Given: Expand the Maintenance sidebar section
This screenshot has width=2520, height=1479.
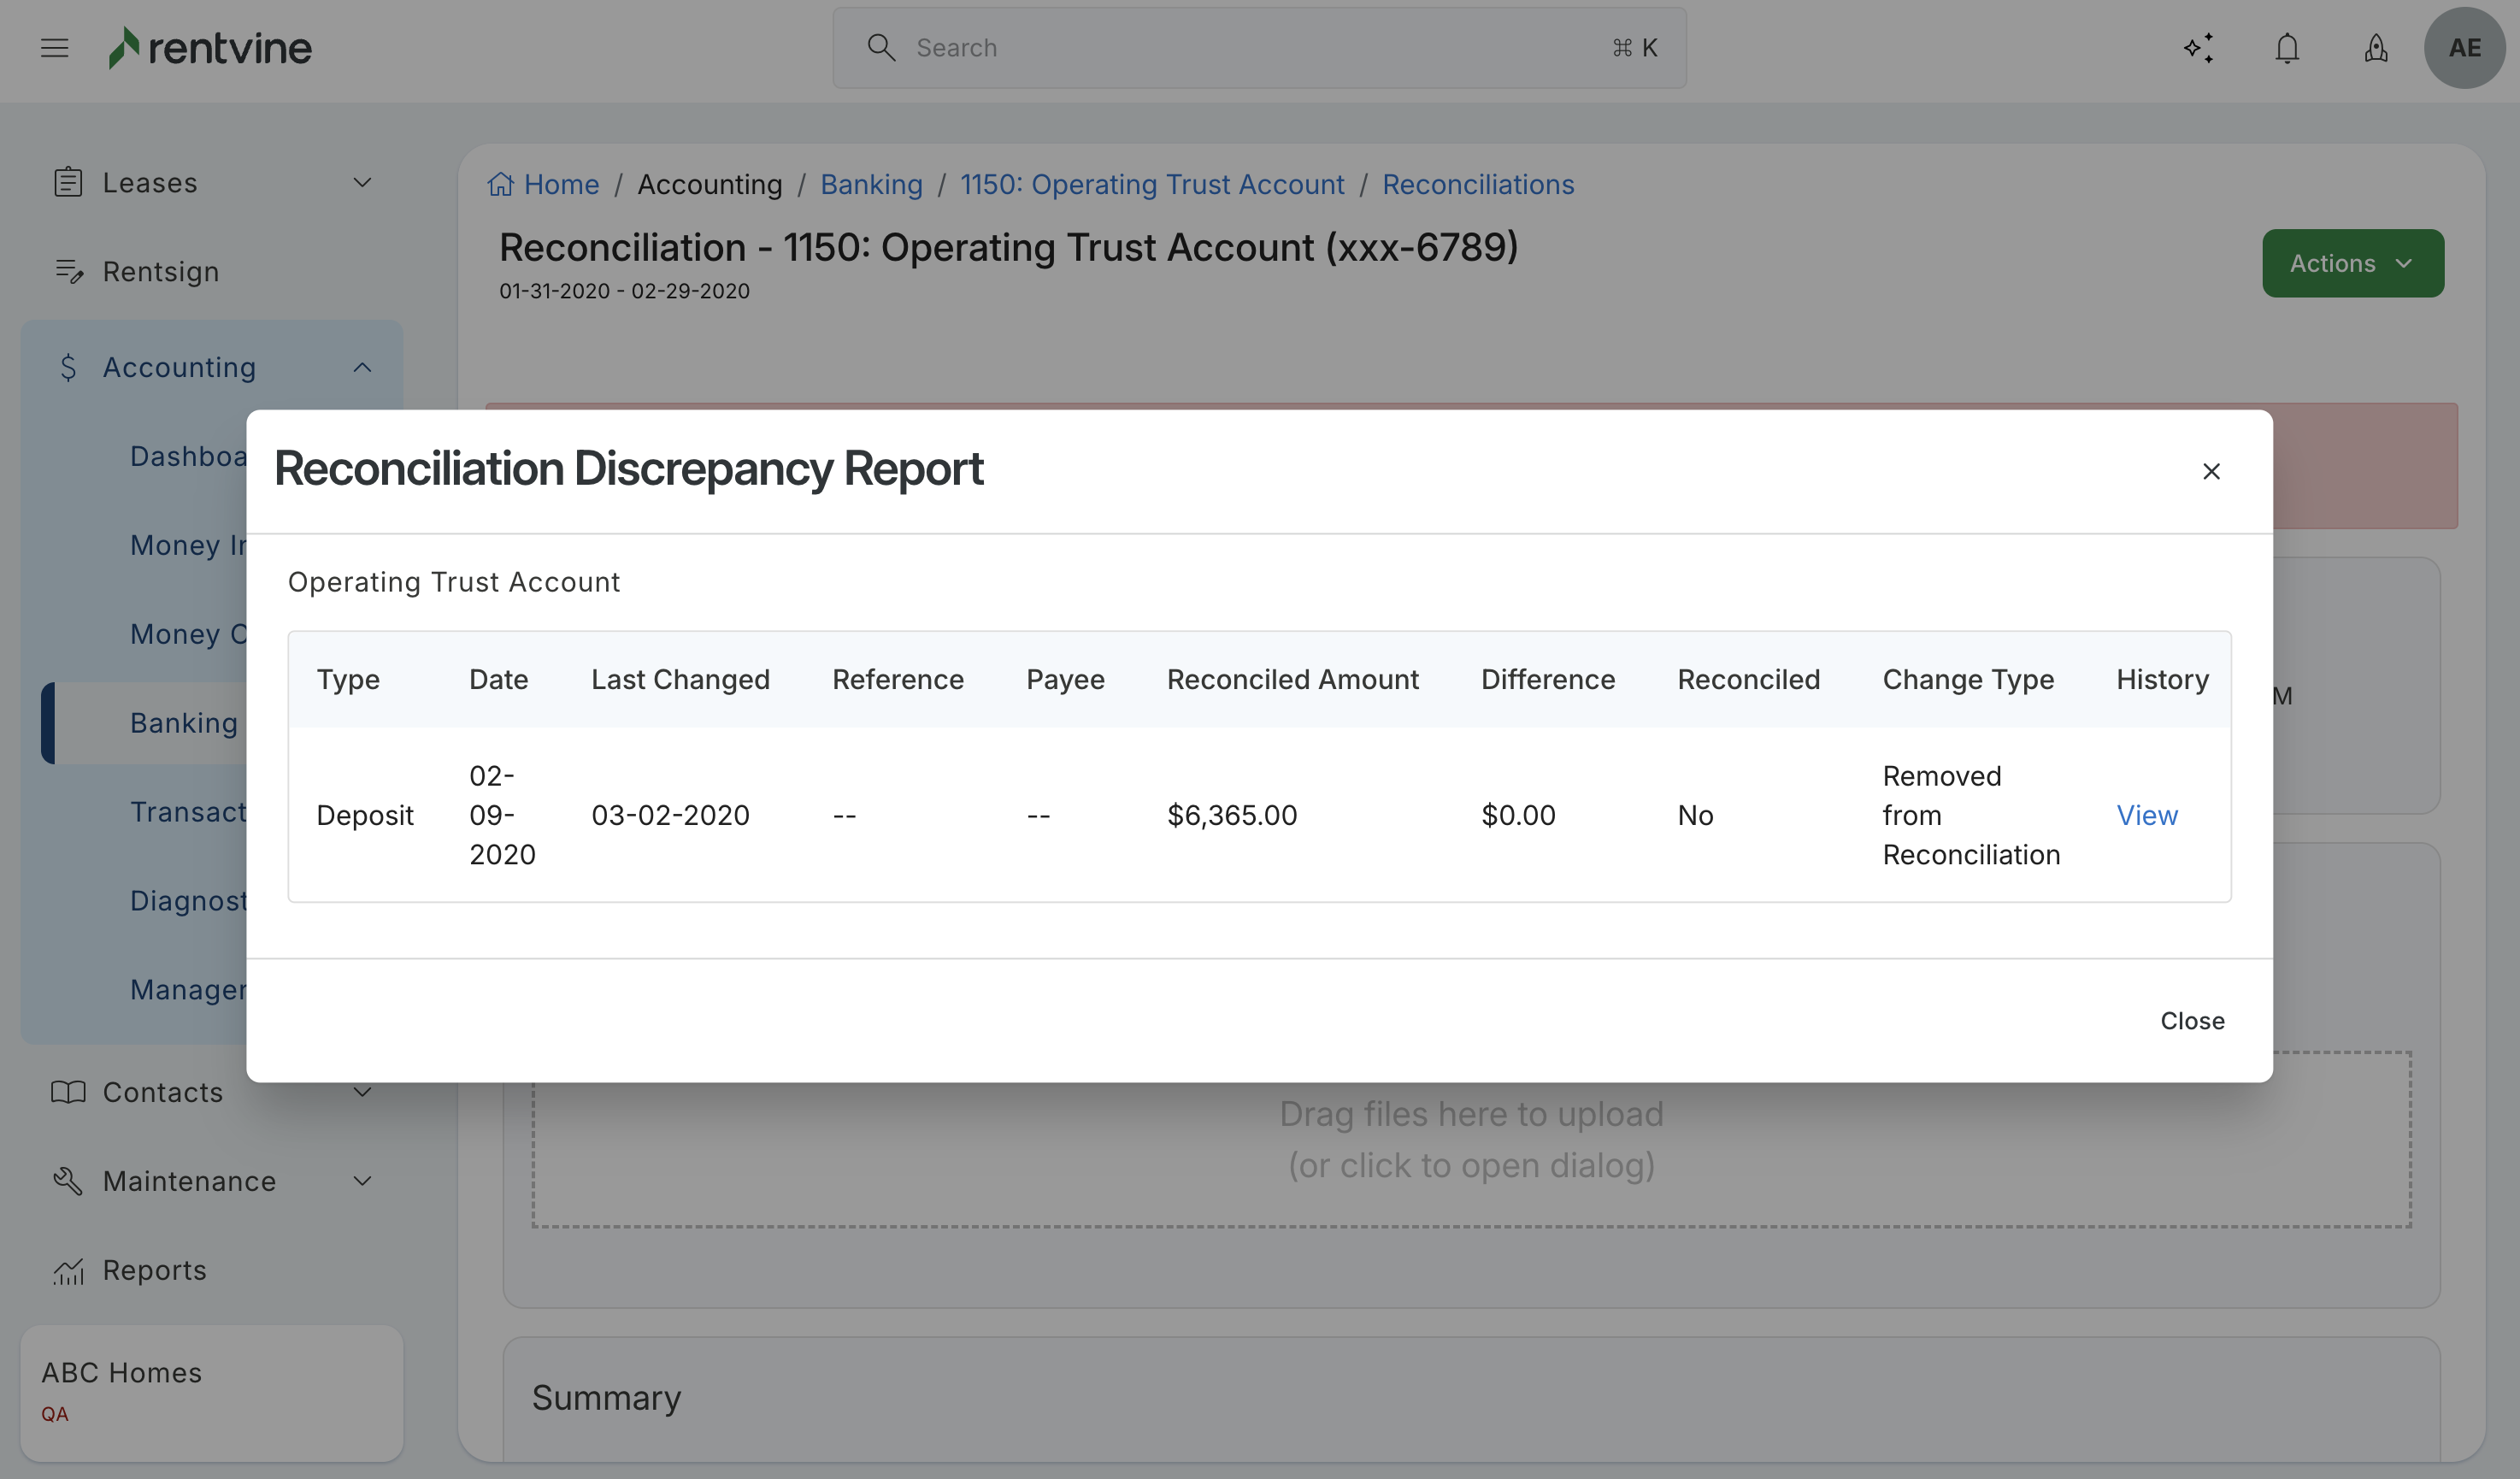Looking at the screenshot, I should tap(362, 1181).
